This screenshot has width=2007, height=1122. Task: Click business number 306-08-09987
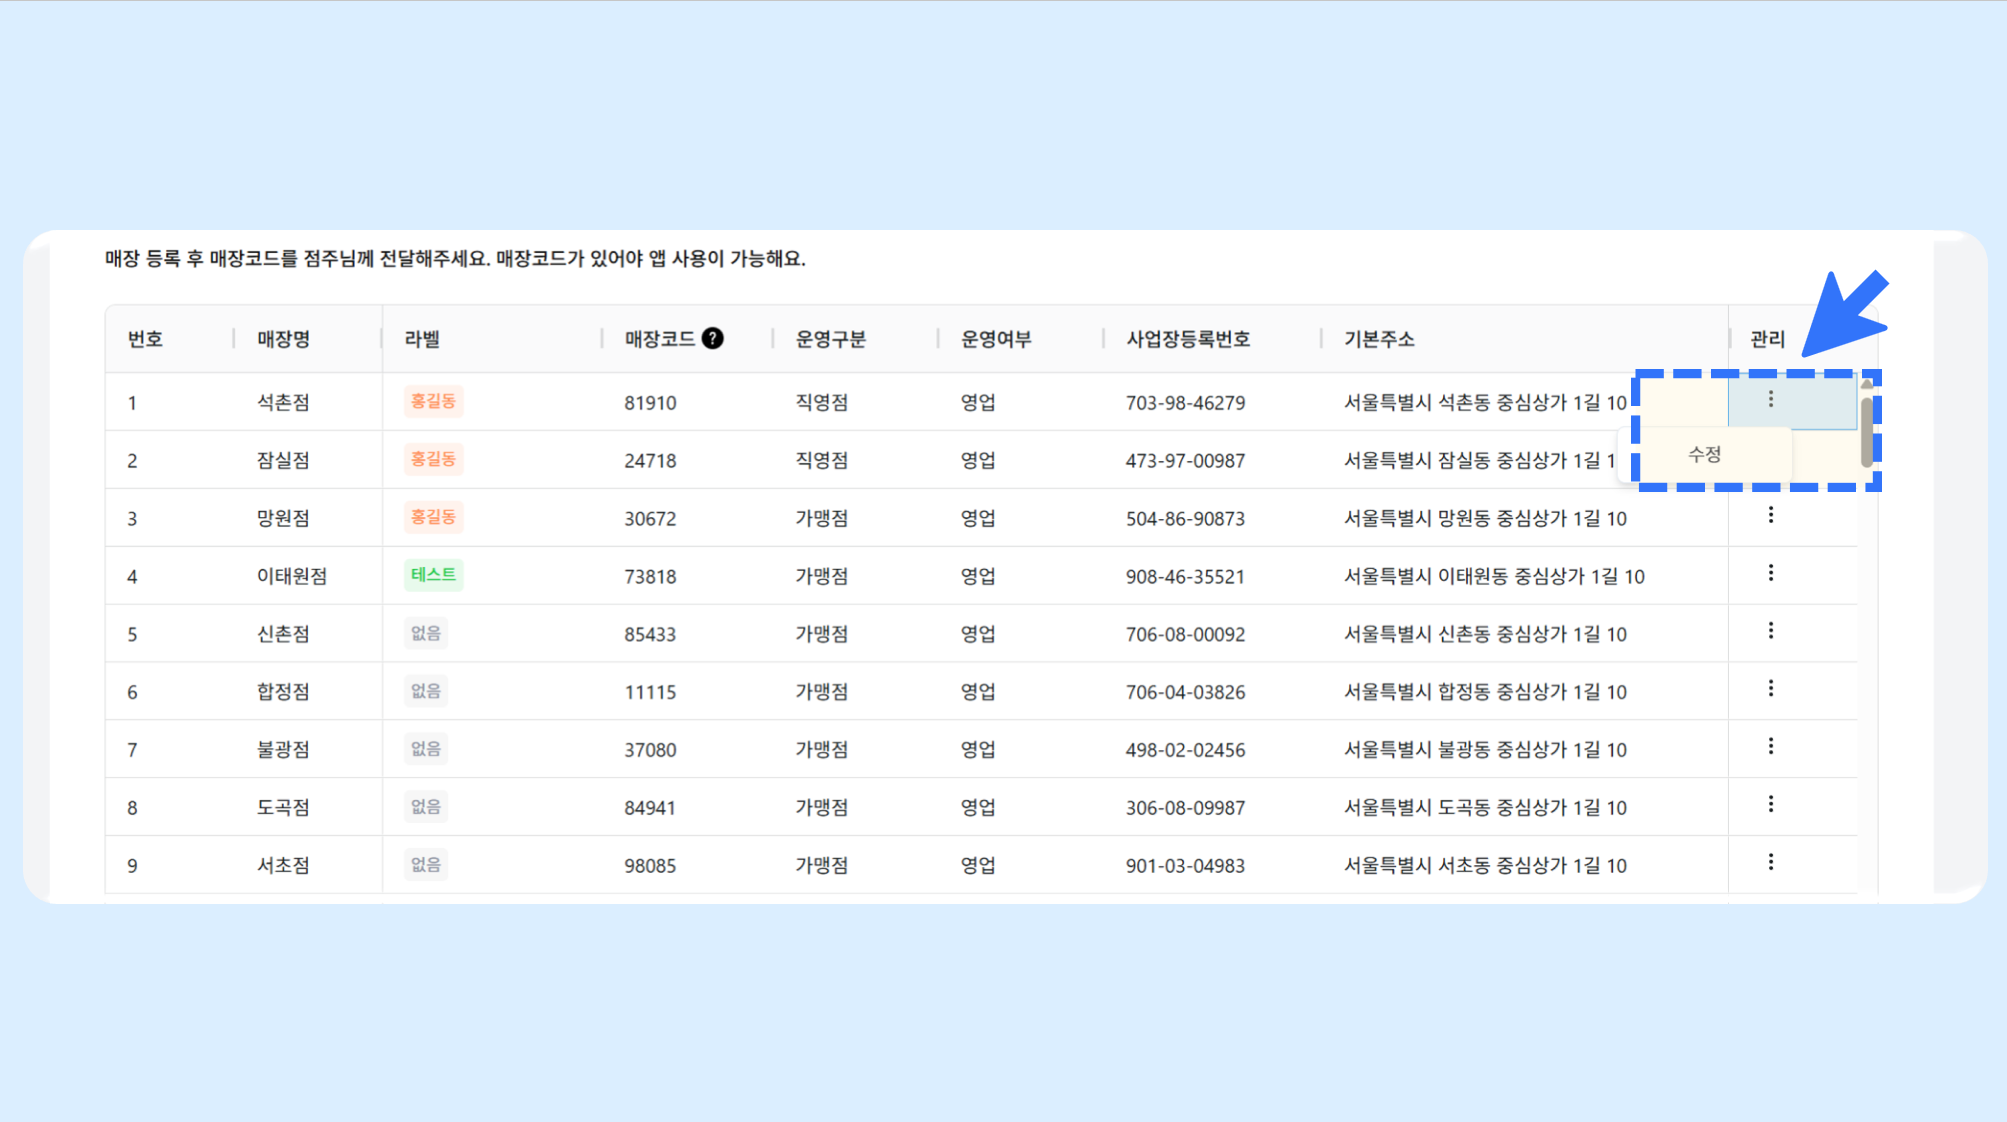(x=1185, y=808)
